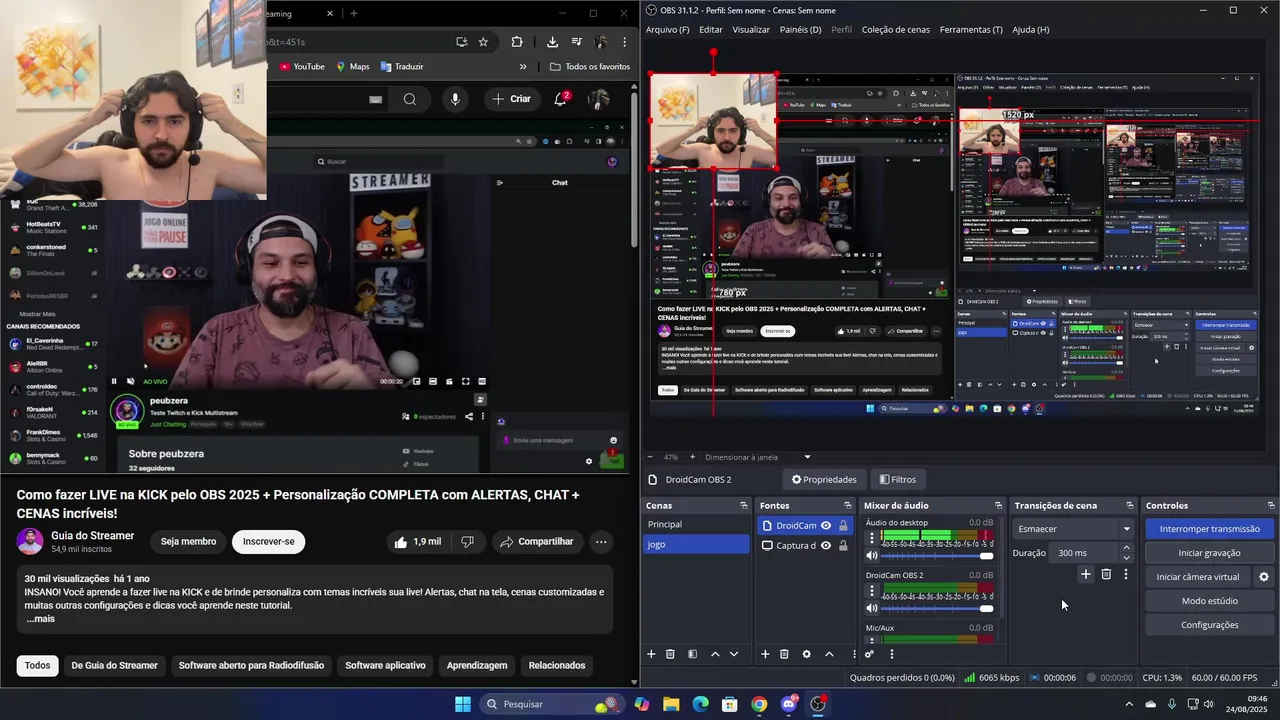Expand preview scaling dropdown Dimensionar à janela
The image size is (1280, 720).
(807, 457)
